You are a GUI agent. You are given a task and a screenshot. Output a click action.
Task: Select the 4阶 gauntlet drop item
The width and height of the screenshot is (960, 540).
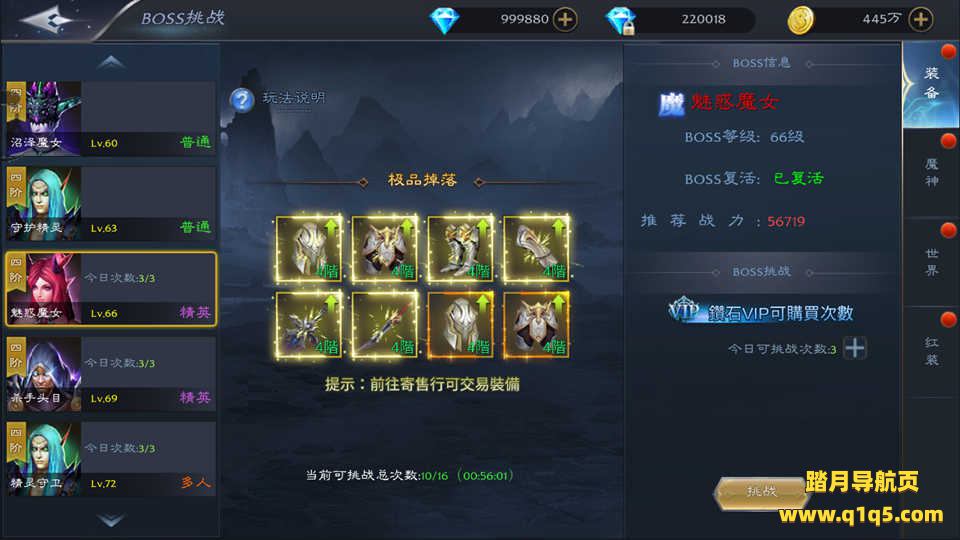(536, 249)
